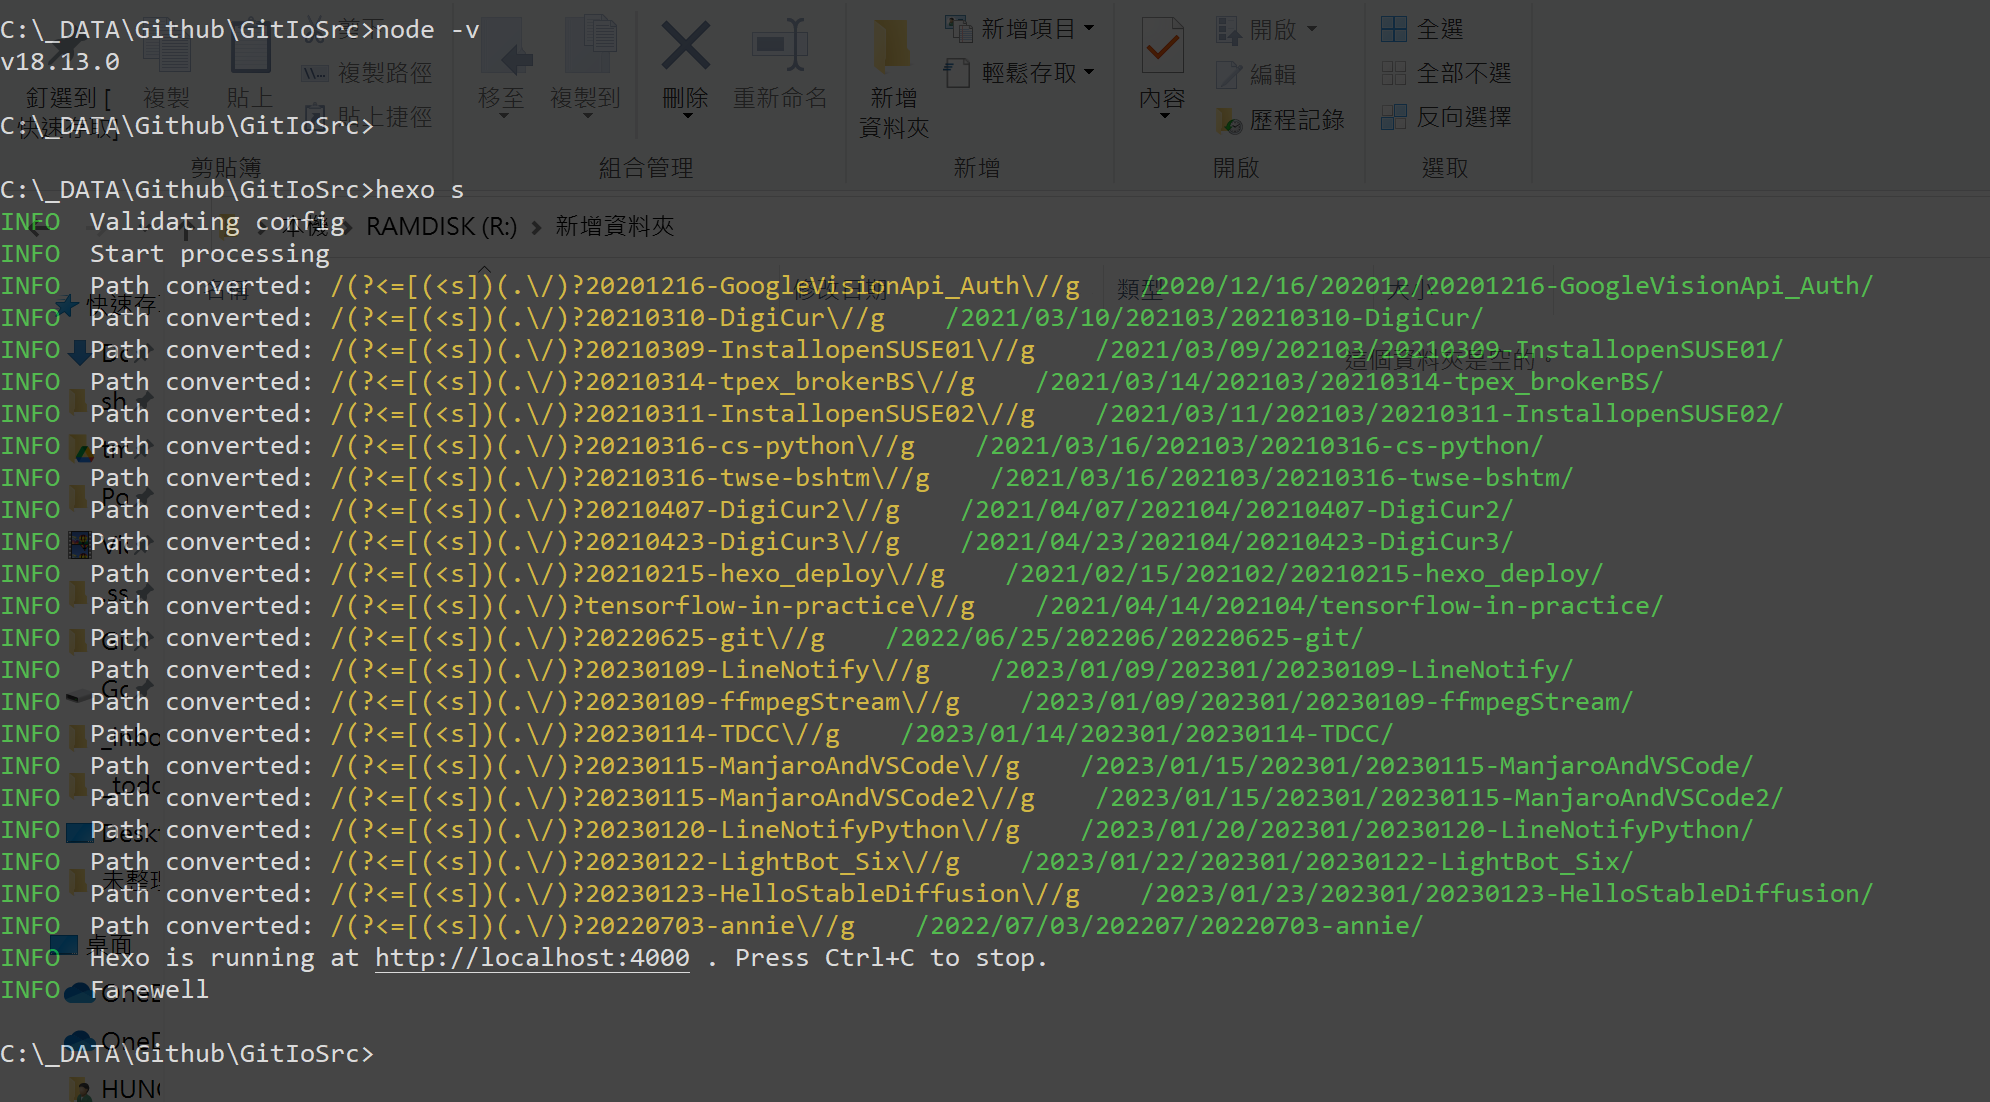Click Invert selection (反向選擇) in ribbon
Viewport: 1990px width, 1102px height.
1446,117
